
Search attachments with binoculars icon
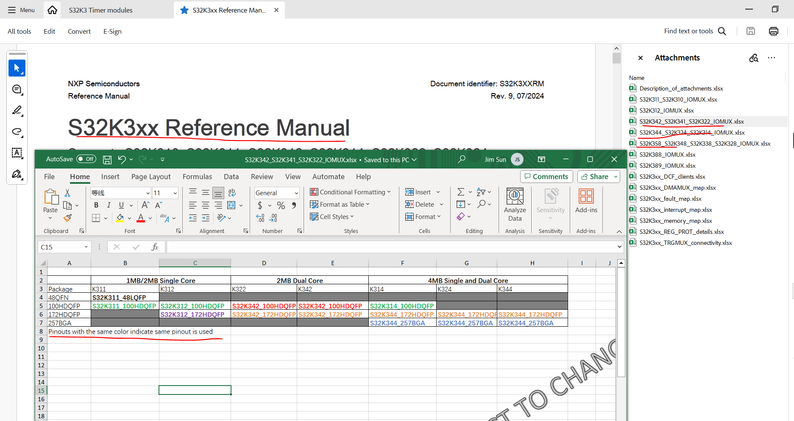(753, 58)
